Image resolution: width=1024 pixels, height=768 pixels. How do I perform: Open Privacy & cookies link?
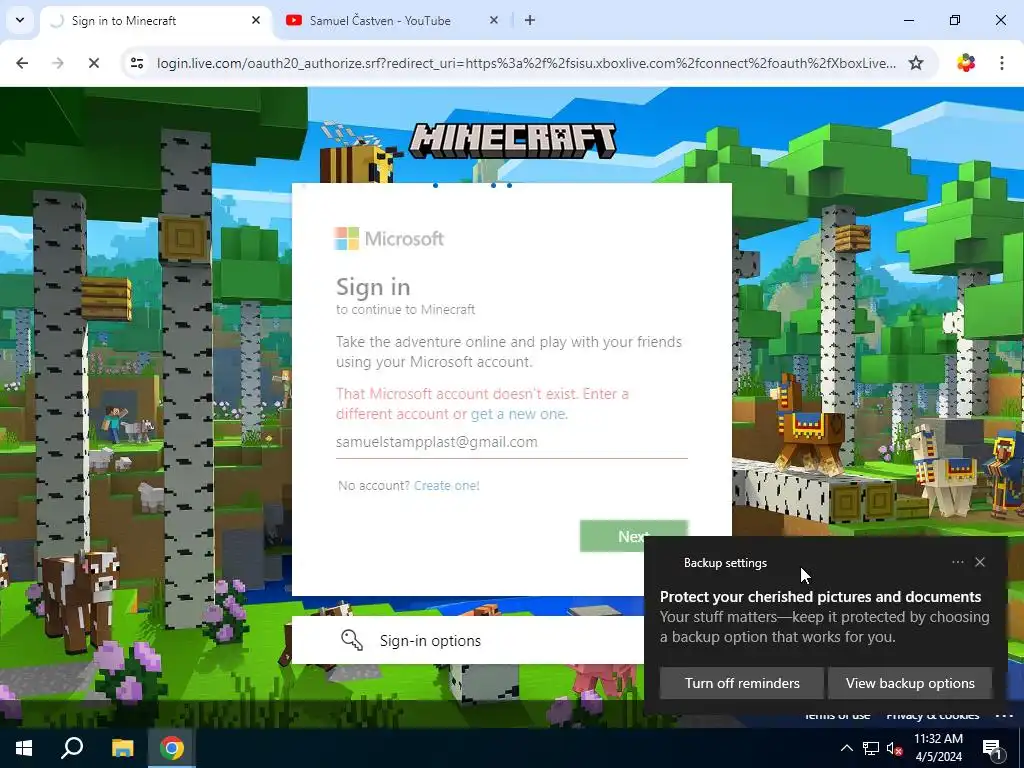coord(933,716)
